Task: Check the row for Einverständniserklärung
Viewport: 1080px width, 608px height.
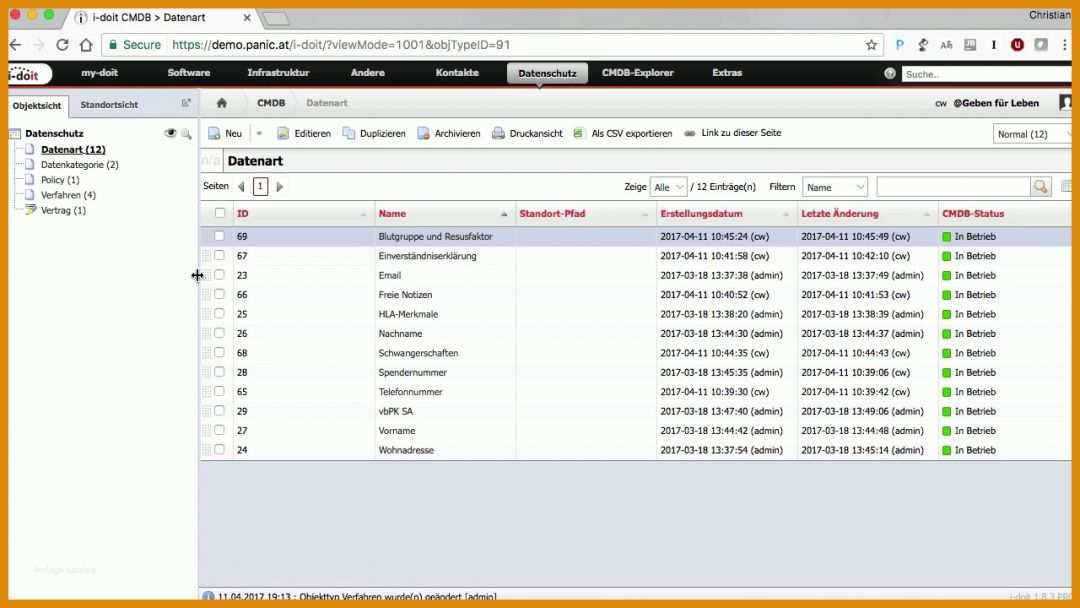Action: click(220, 255)
